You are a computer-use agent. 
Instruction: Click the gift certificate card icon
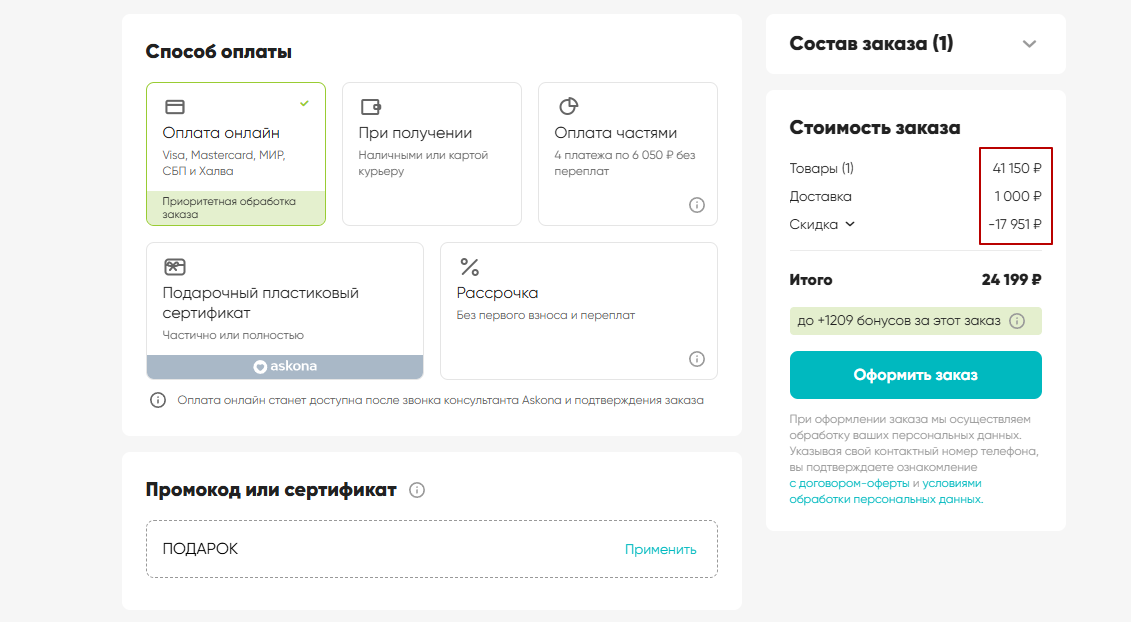[x=174, y=267]
